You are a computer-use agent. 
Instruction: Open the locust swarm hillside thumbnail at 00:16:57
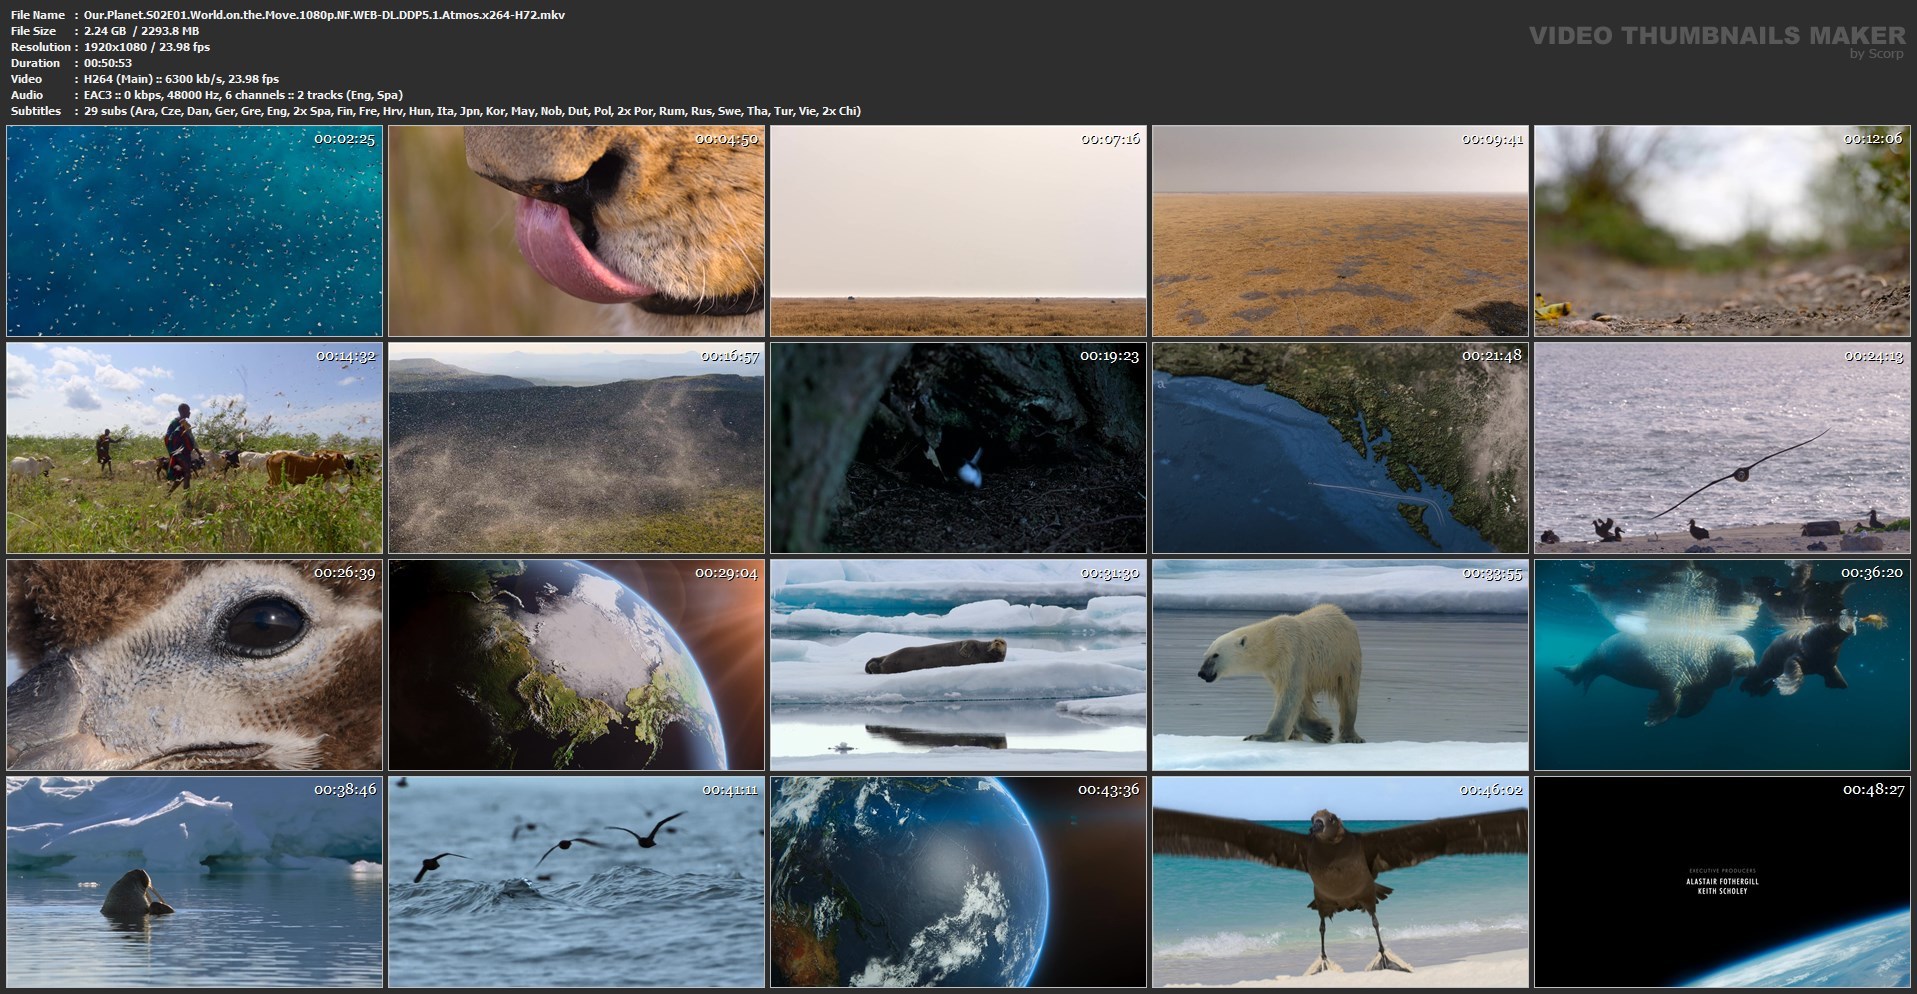(577, 448)
